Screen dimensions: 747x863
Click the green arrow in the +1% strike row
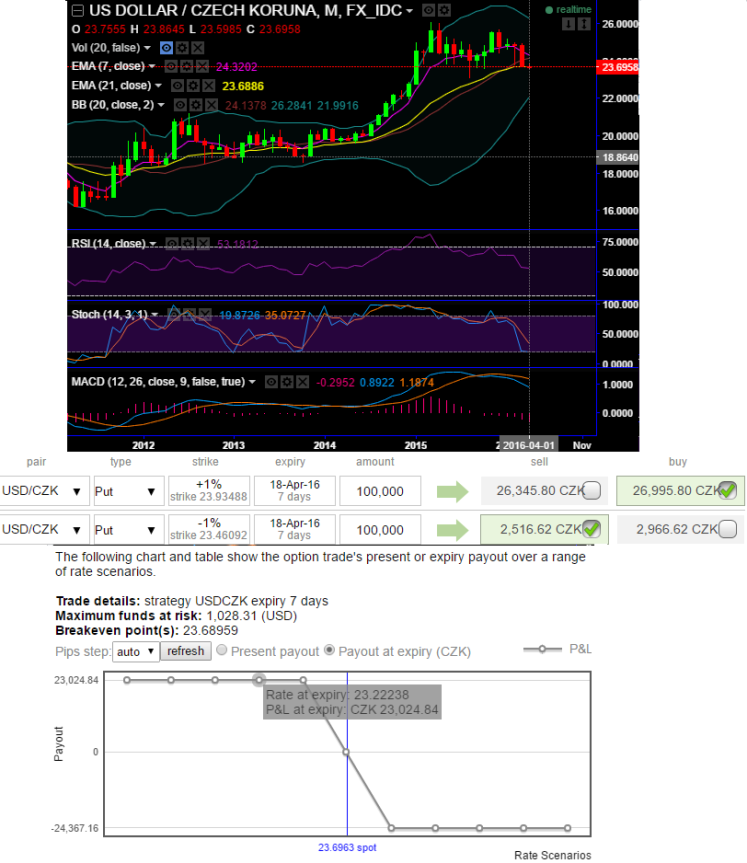[x=452, y=491]
